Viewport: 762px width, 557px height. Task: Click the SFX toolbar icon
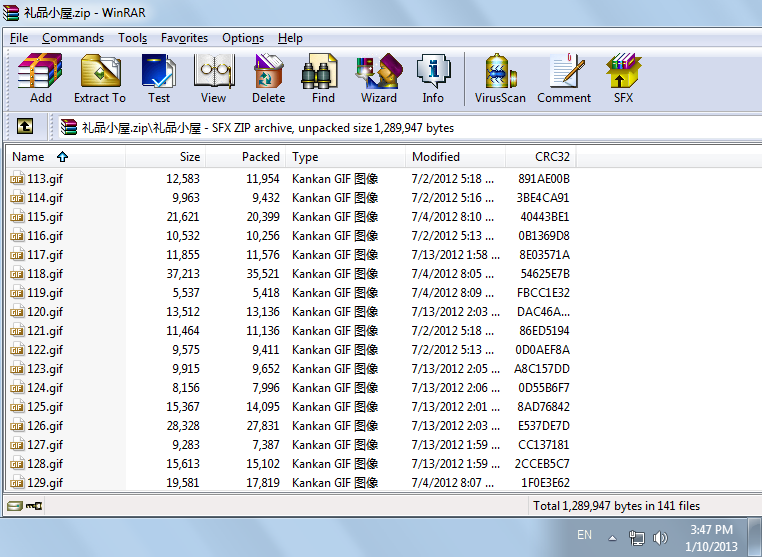pyautogui.click(x=623, y=79)
